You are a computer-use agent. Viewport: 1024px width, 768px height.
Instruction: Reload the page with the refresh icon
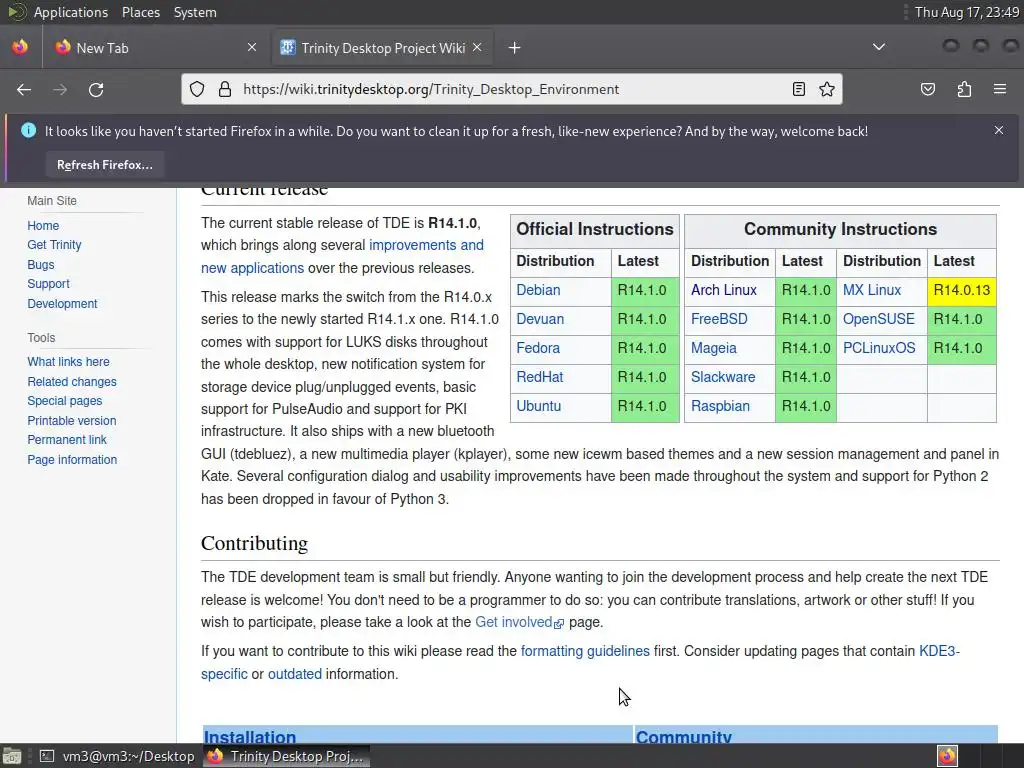pyautogui.click(x=96, y=89)
